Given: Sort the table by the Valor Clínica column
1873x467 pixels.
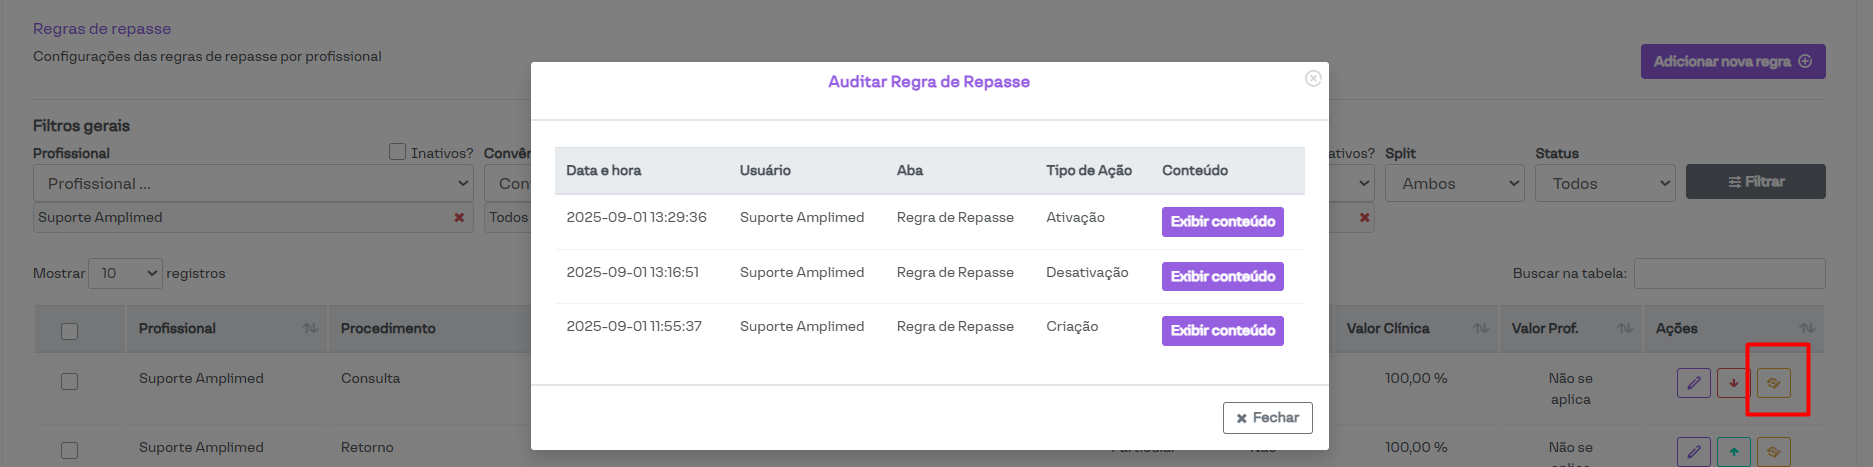Looking at the screenshot, I should pos(1481,329).
